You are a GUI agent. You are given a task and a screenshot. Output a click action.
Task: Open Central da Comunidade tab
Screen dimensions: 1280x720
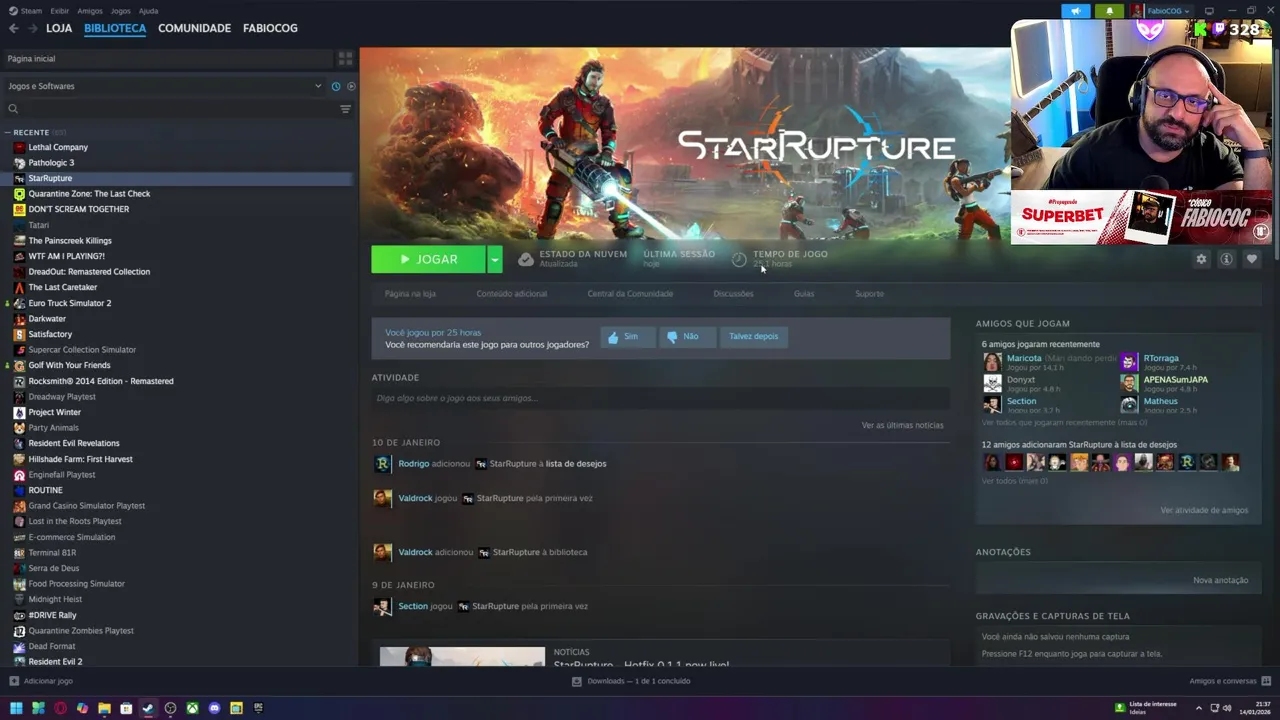coord(630,294)
